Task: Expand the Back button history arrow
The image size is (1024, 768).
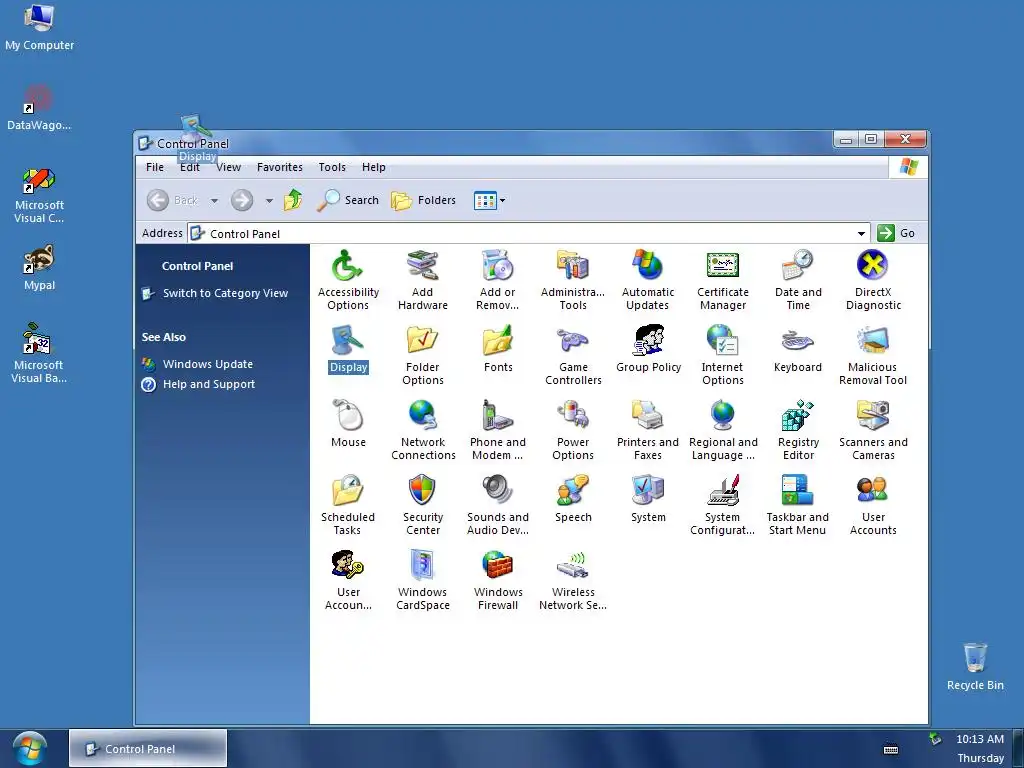Action: 214,200
